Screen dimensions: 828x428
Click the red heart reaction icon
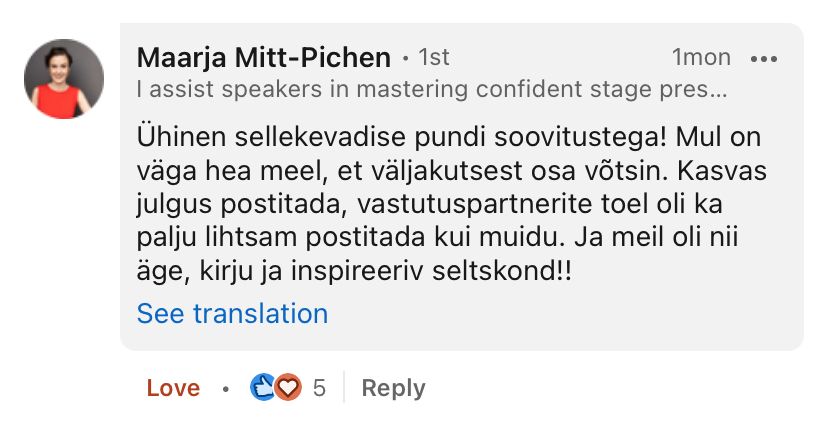(288, 388)
